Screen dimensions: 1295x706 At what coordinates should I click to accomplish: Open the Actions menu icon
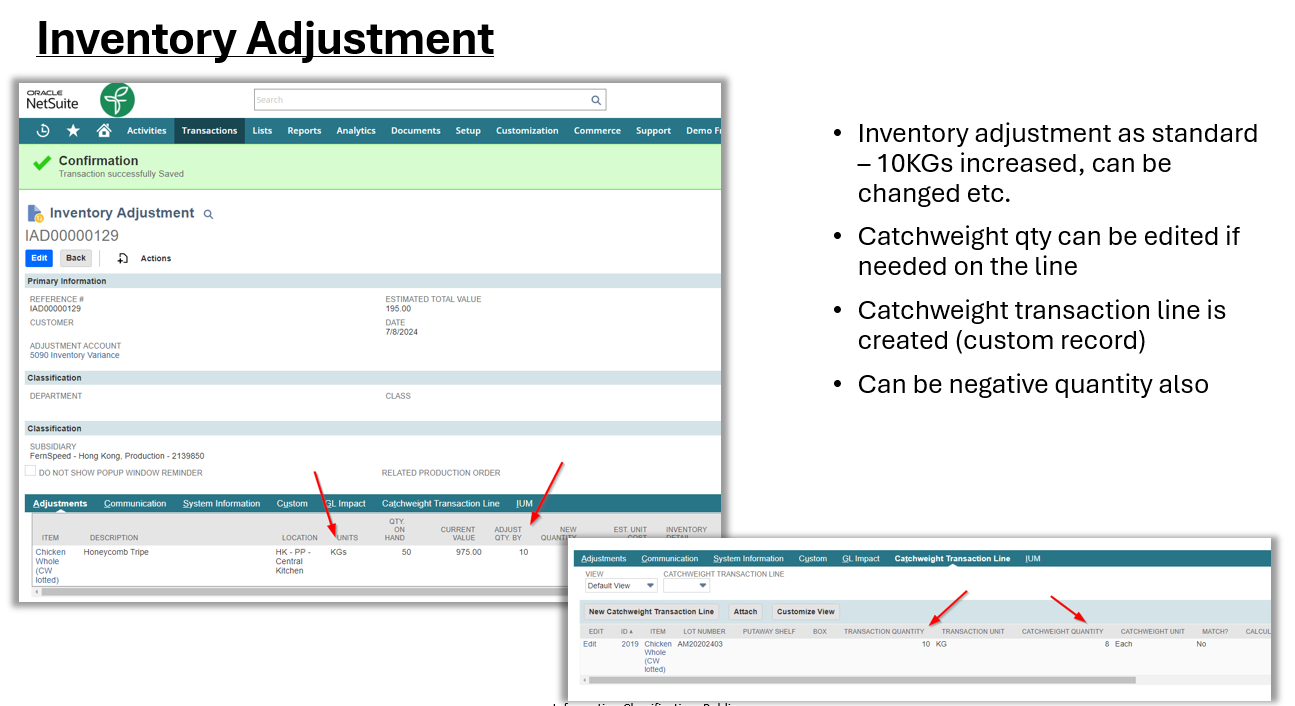(x=123, y=258)
